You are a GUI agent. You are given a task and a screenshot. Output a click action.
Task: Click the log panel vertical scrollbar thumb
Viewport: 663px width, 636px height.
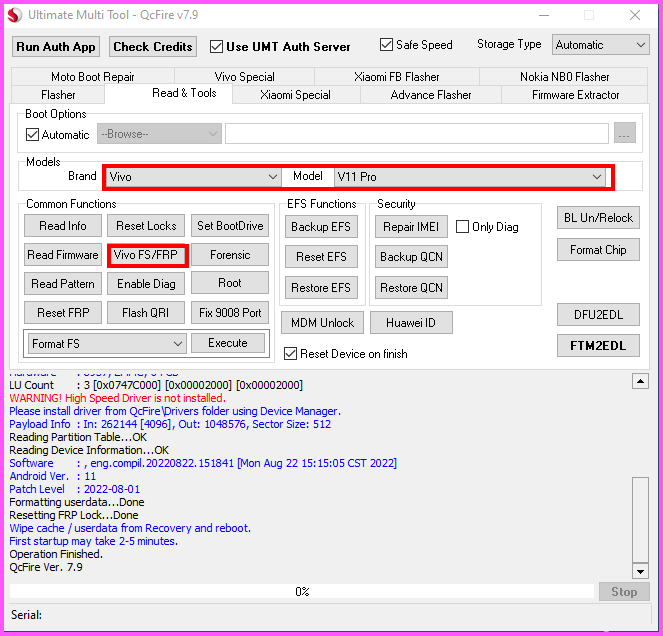[640, 520]
